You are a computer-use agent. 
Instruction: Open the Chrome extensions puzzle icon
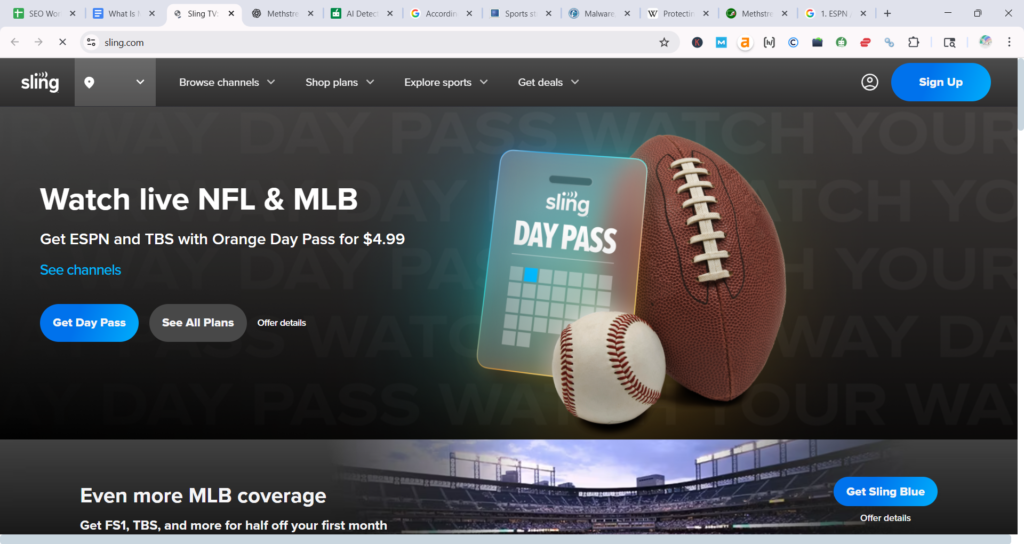pos(913,42)
